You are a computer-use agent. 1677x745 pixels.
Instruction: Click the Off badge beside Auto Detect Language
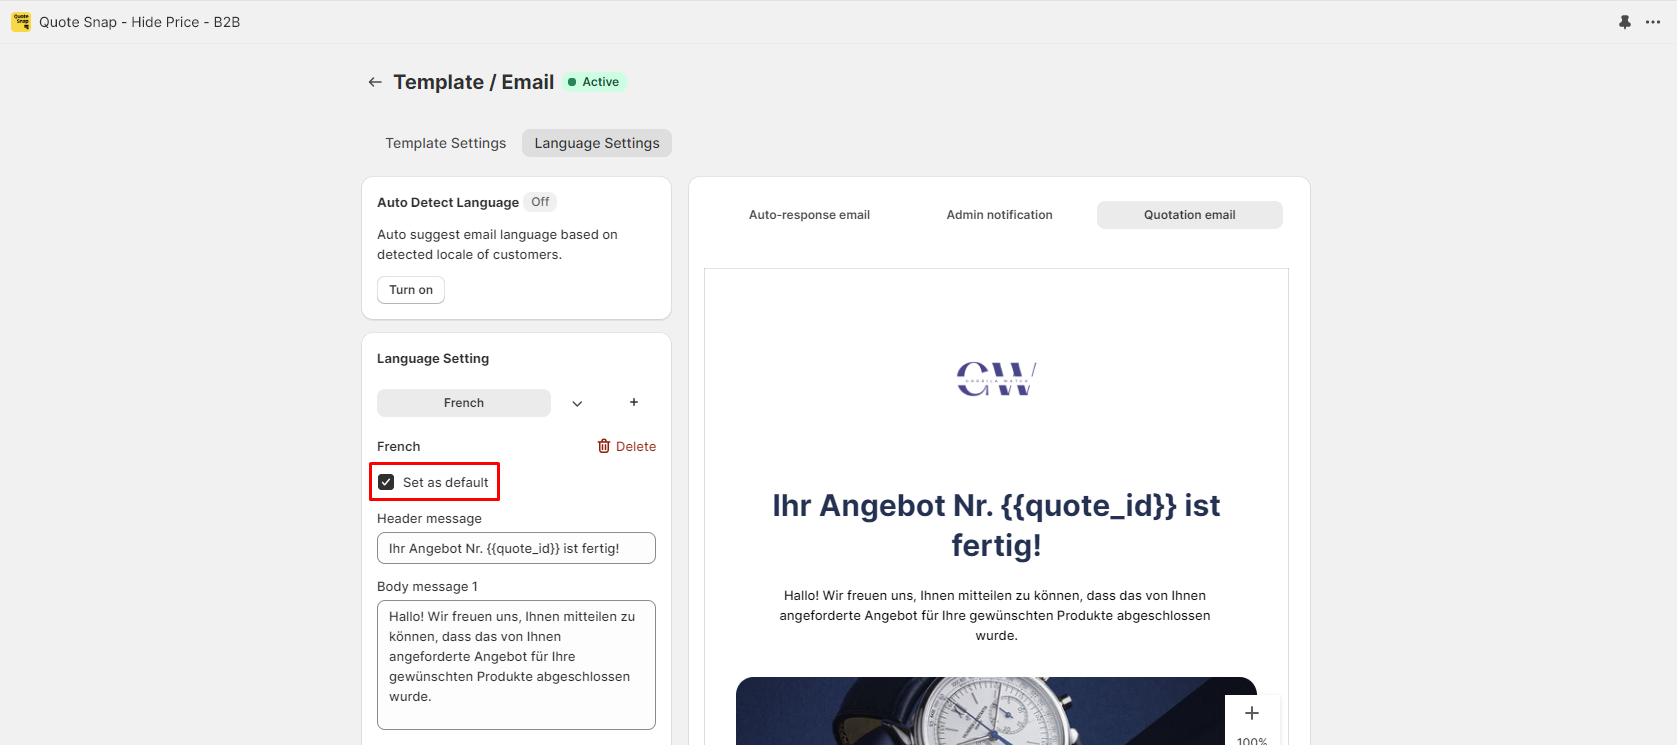(540, 202)
